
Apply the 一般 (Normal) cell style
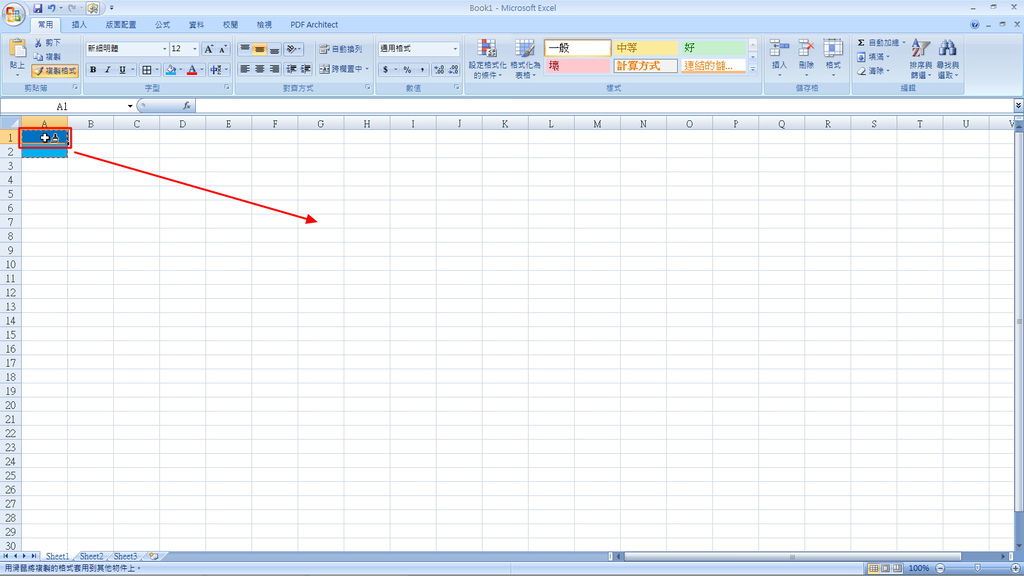pyautogui.click(x=577, y=48)
